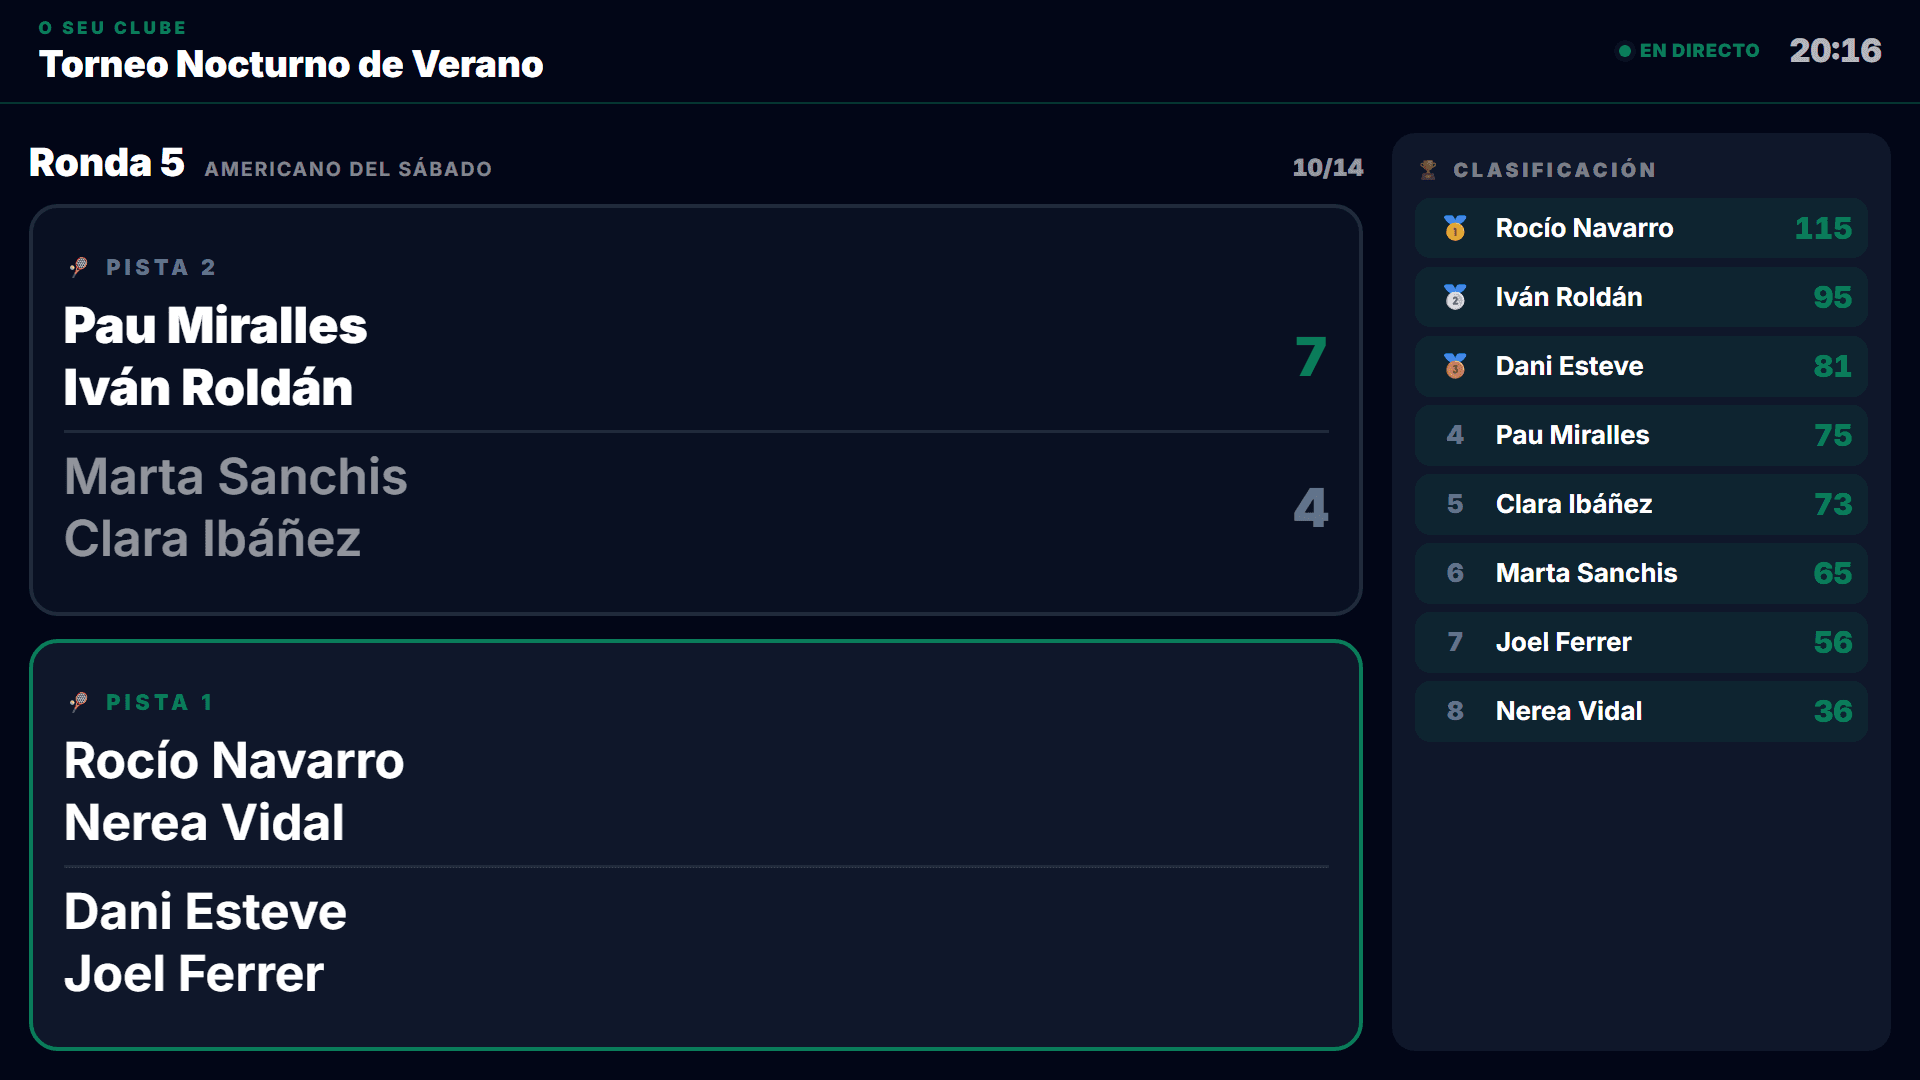Select Rocío Navarro in the Pista 1 card
This screenshot has width=1920, height=1080.
coord(234,760)
